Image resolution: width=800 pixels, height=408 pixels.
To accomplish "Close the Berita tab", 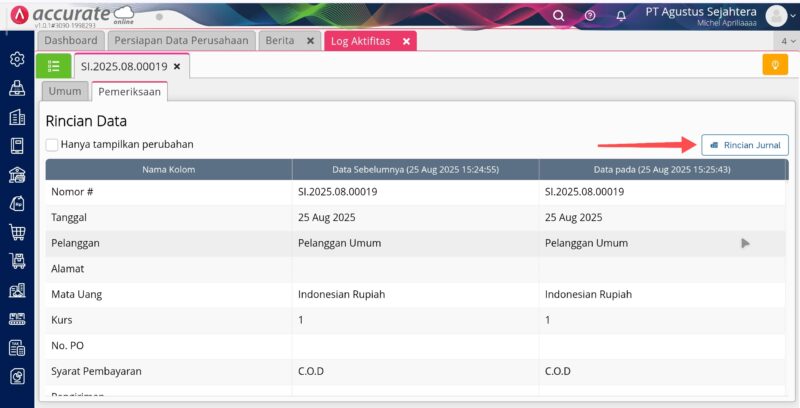I will click(x=310, y=41).
